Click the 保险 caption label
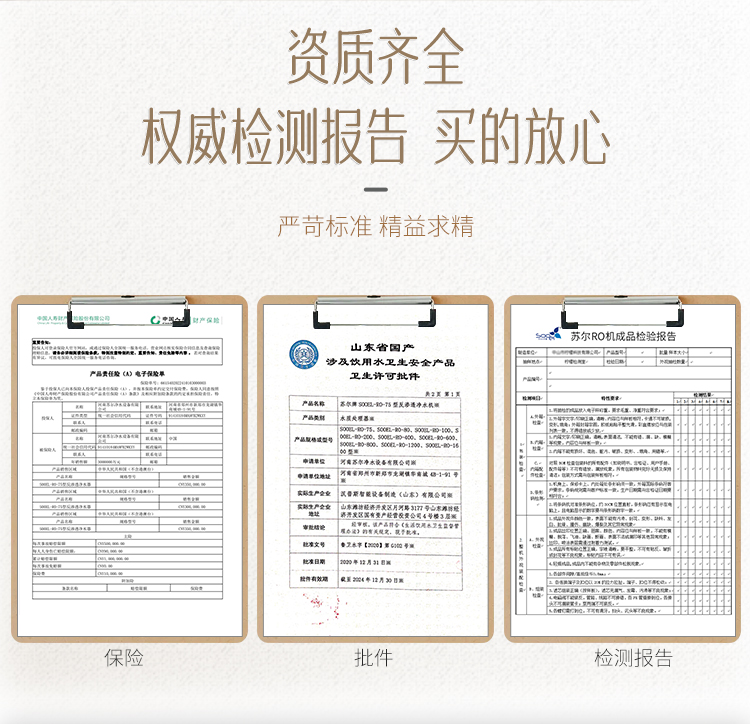Image resolution: width=750 pixels, height=724 pixels. click(125, 658)
